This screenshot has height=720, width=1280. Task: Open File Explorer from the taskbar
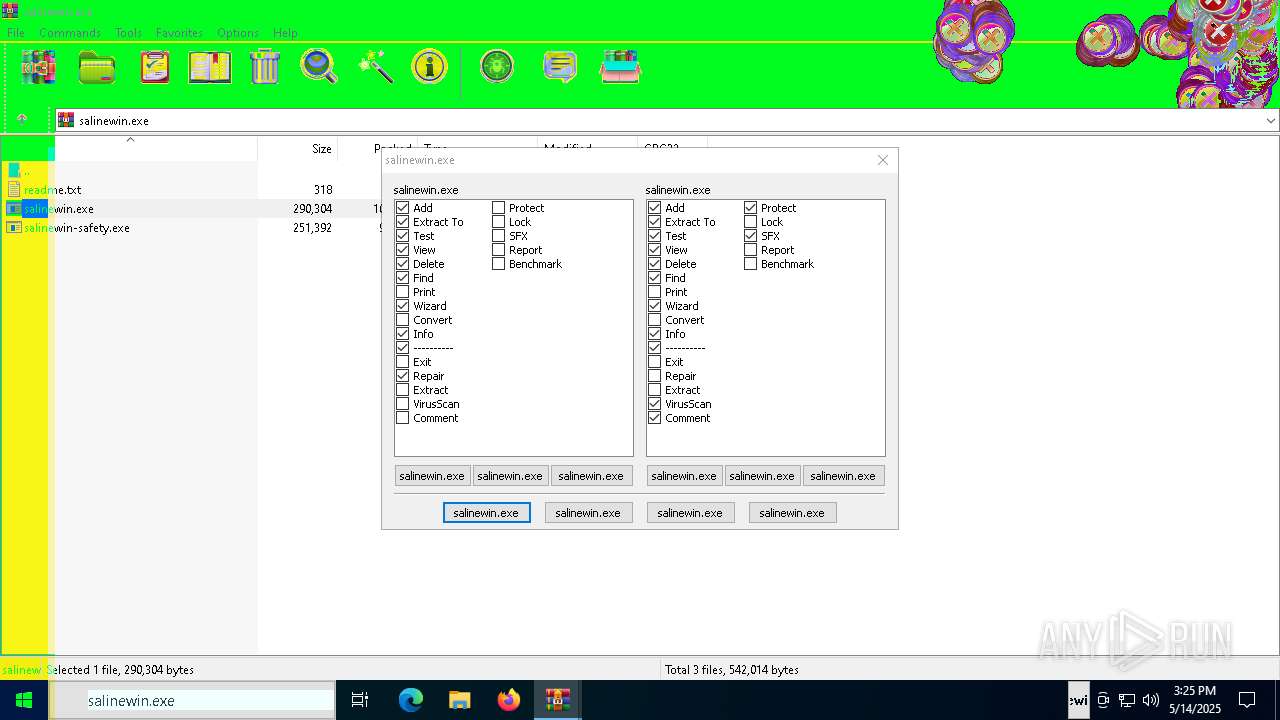(x=459, y=700)
